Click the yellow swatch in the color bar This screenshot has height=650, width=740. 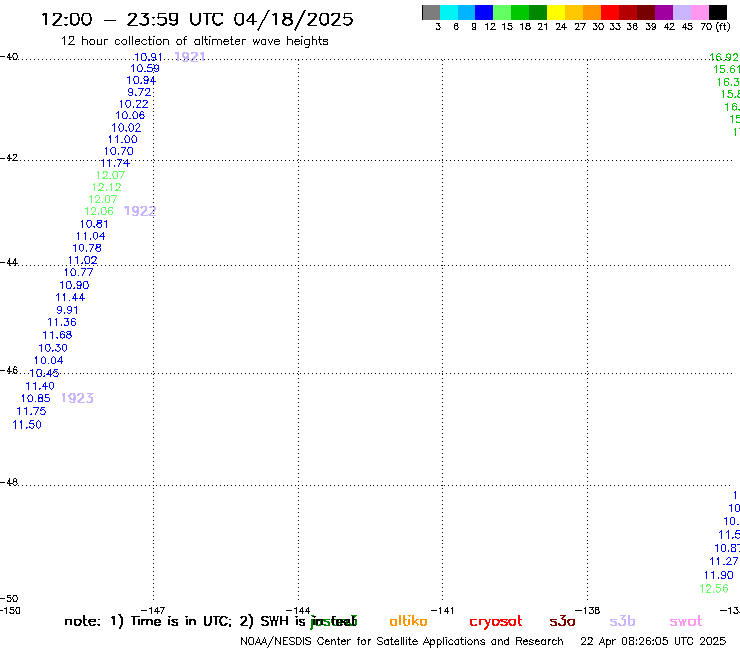point(556,12)
